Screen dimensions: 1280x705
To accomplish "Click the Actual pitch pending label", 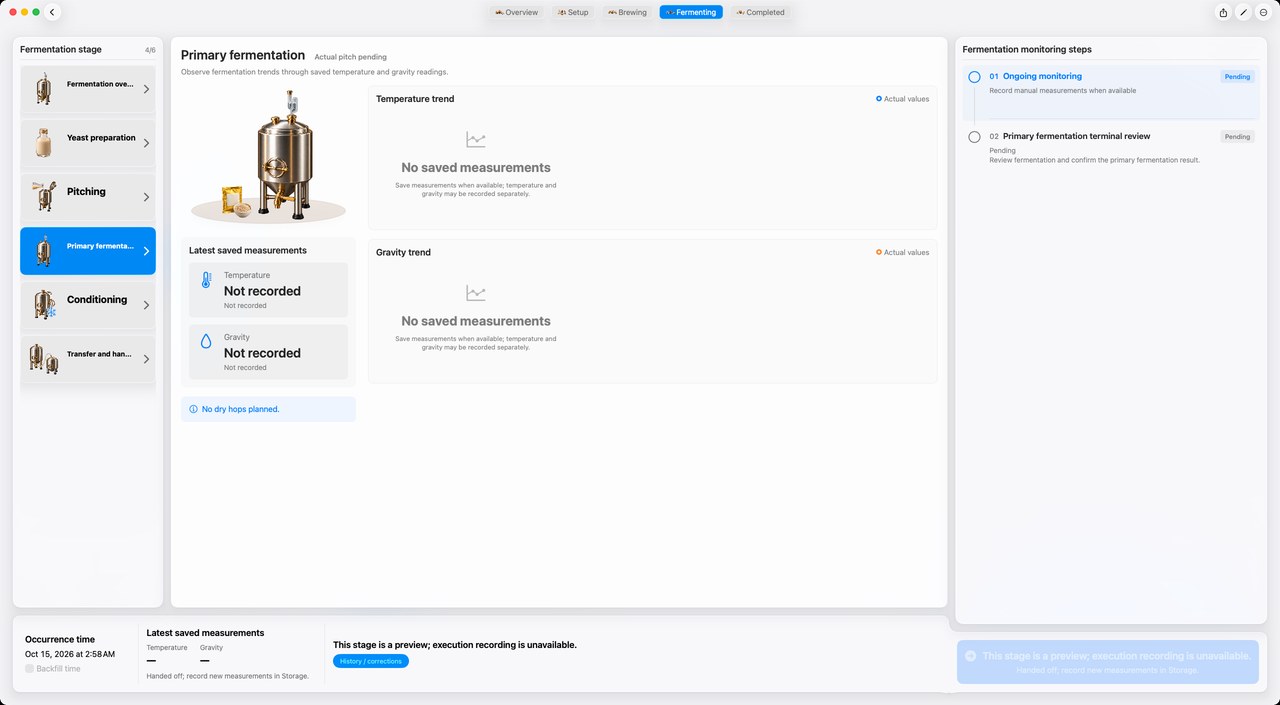I will point(350,57).
